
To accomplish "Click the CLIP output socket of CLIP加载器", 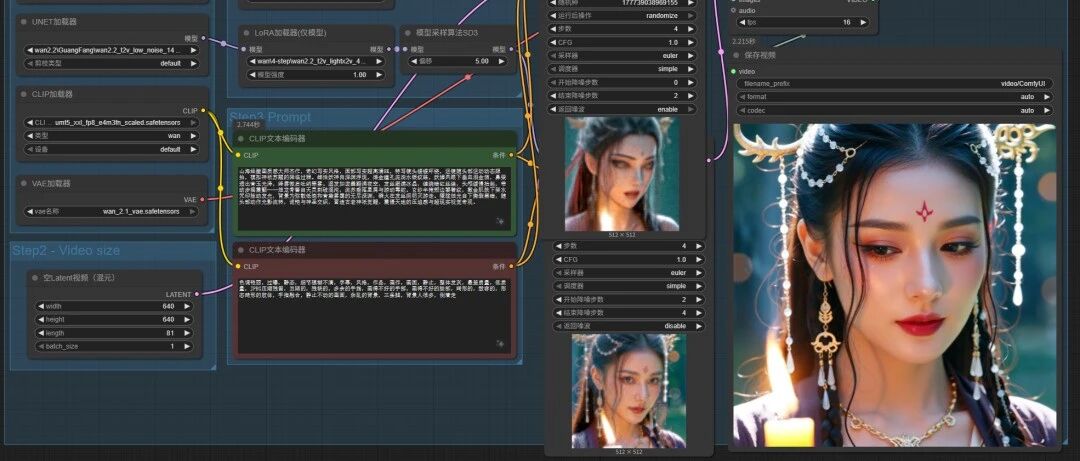I will pos(203,110).
